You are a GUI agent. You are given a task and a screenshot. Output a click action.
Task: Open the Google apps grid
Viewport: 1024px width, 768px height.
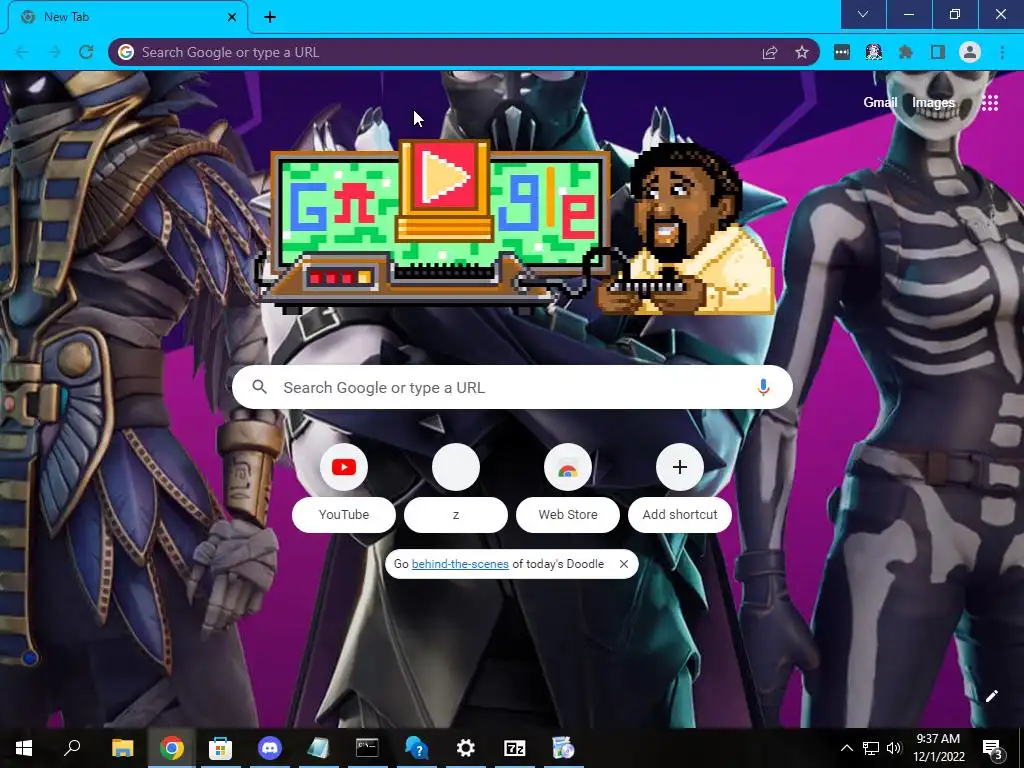point(990,103)
